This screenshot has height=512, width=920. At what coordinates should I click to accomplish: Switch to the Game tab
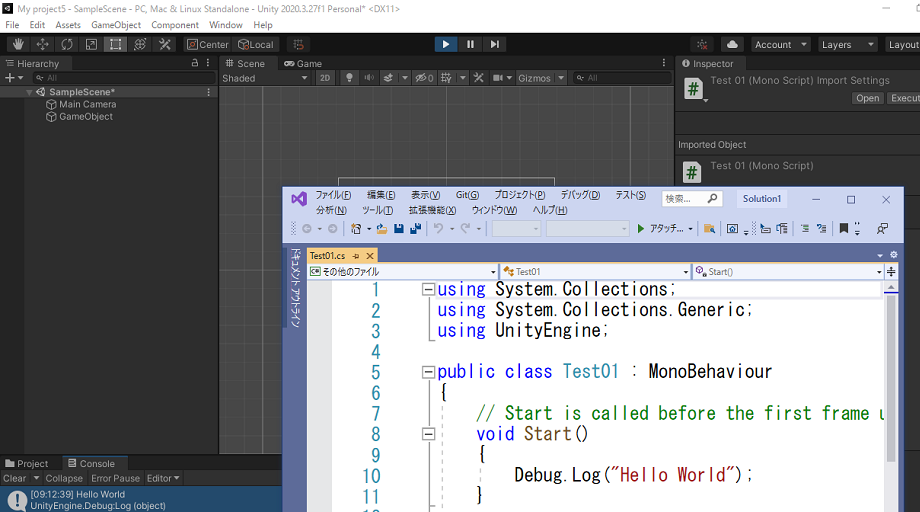pyautogui.click(x=303, y=63)
